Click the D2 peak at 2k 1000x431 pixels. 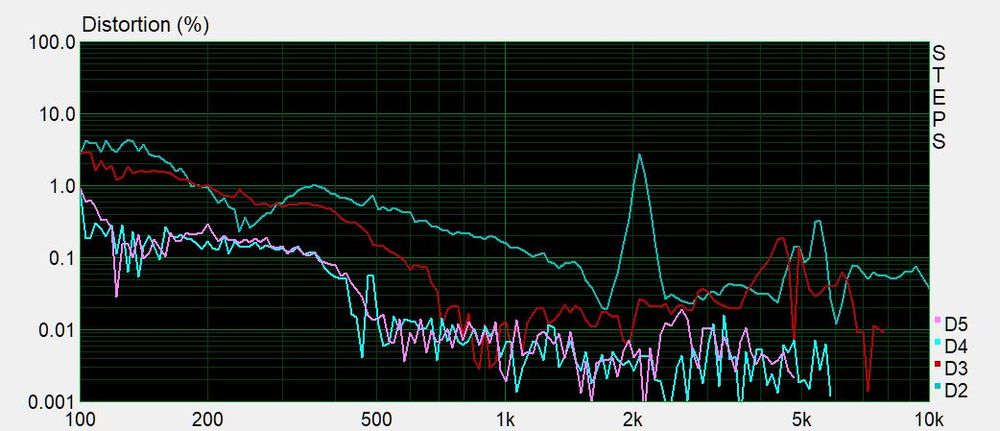click(639, 155)
